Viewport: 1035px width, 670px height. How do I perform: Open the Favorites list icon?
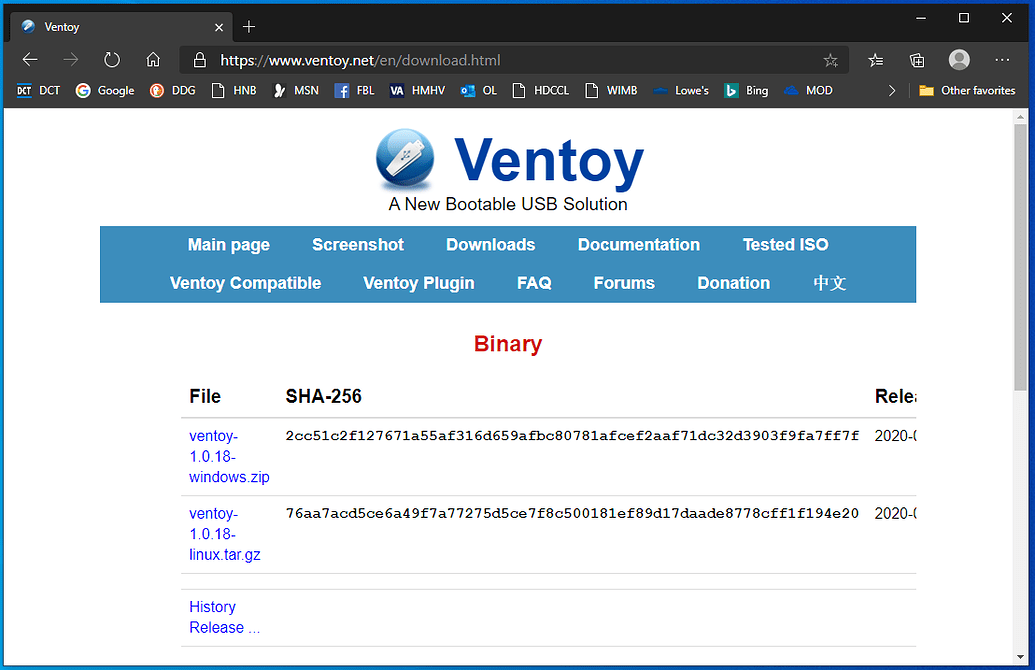click(x=876, y=61)
